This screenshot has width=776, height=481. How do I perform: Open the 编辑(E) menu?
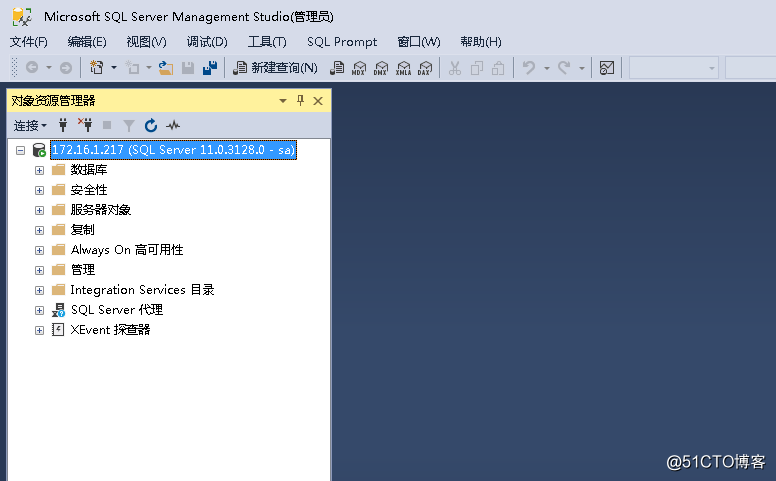click(x=87, y=42)
